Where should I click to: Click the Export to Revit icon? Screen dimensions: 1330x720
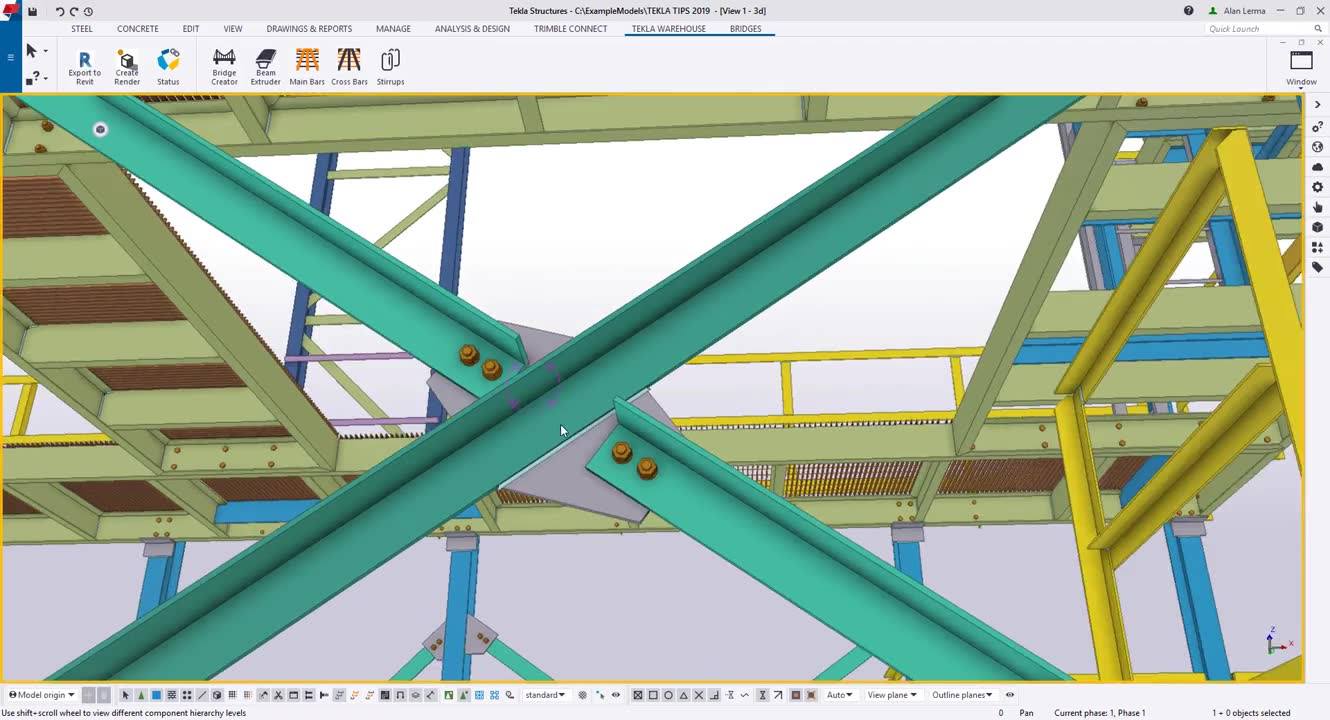point(84,66)
